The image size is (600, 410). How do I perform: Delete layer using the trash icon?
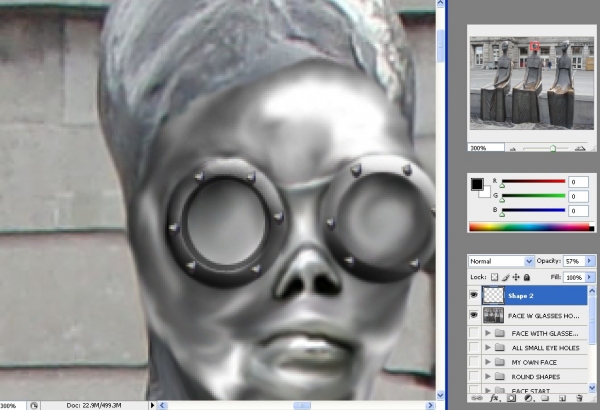coord(579,398)
